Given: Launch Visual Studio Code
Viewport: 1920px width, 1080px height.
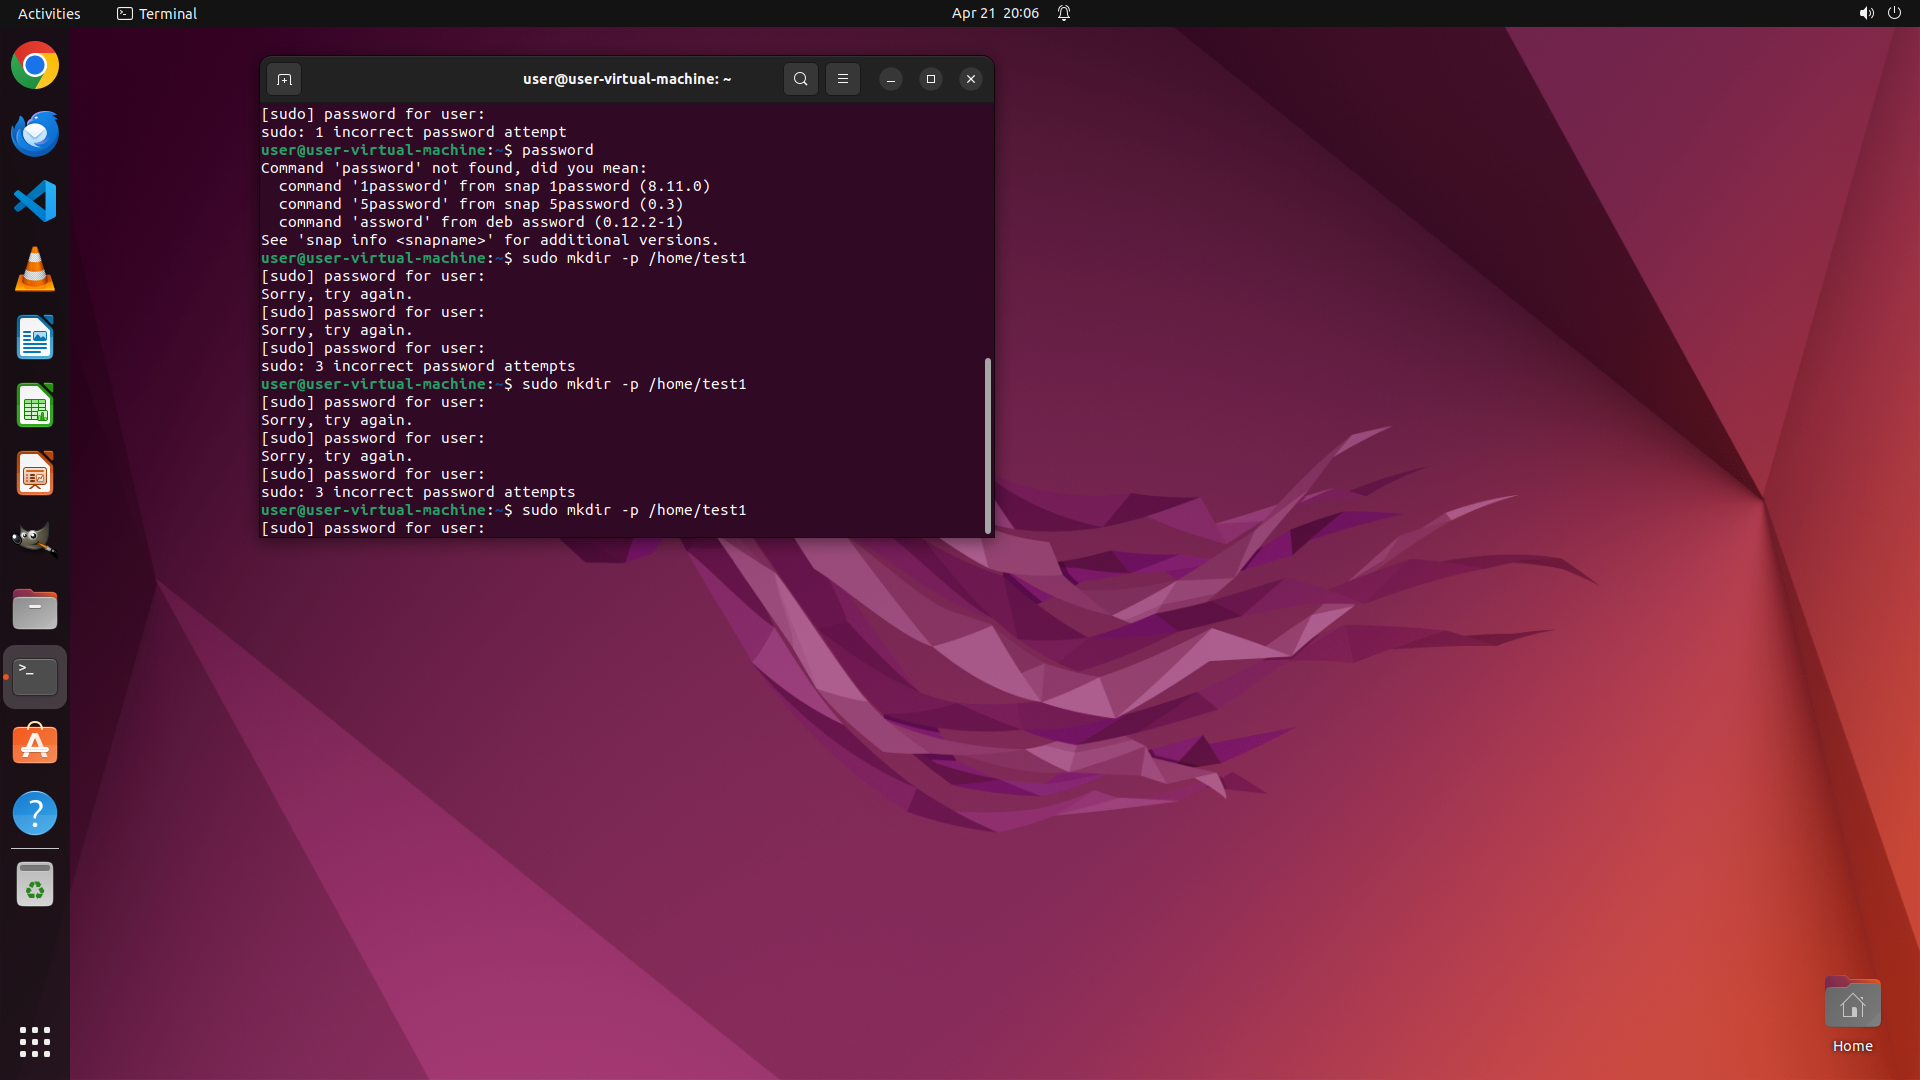Looking at the screenshot, I should point(35,202).
